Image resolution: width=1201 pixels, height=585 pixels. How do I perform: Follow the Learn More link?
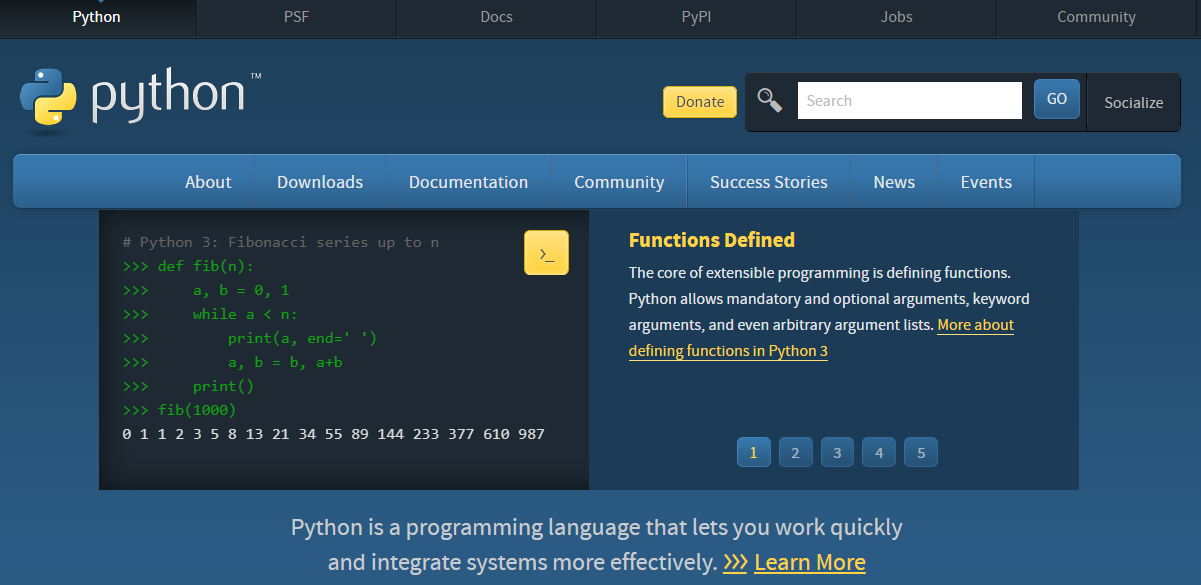809,562
